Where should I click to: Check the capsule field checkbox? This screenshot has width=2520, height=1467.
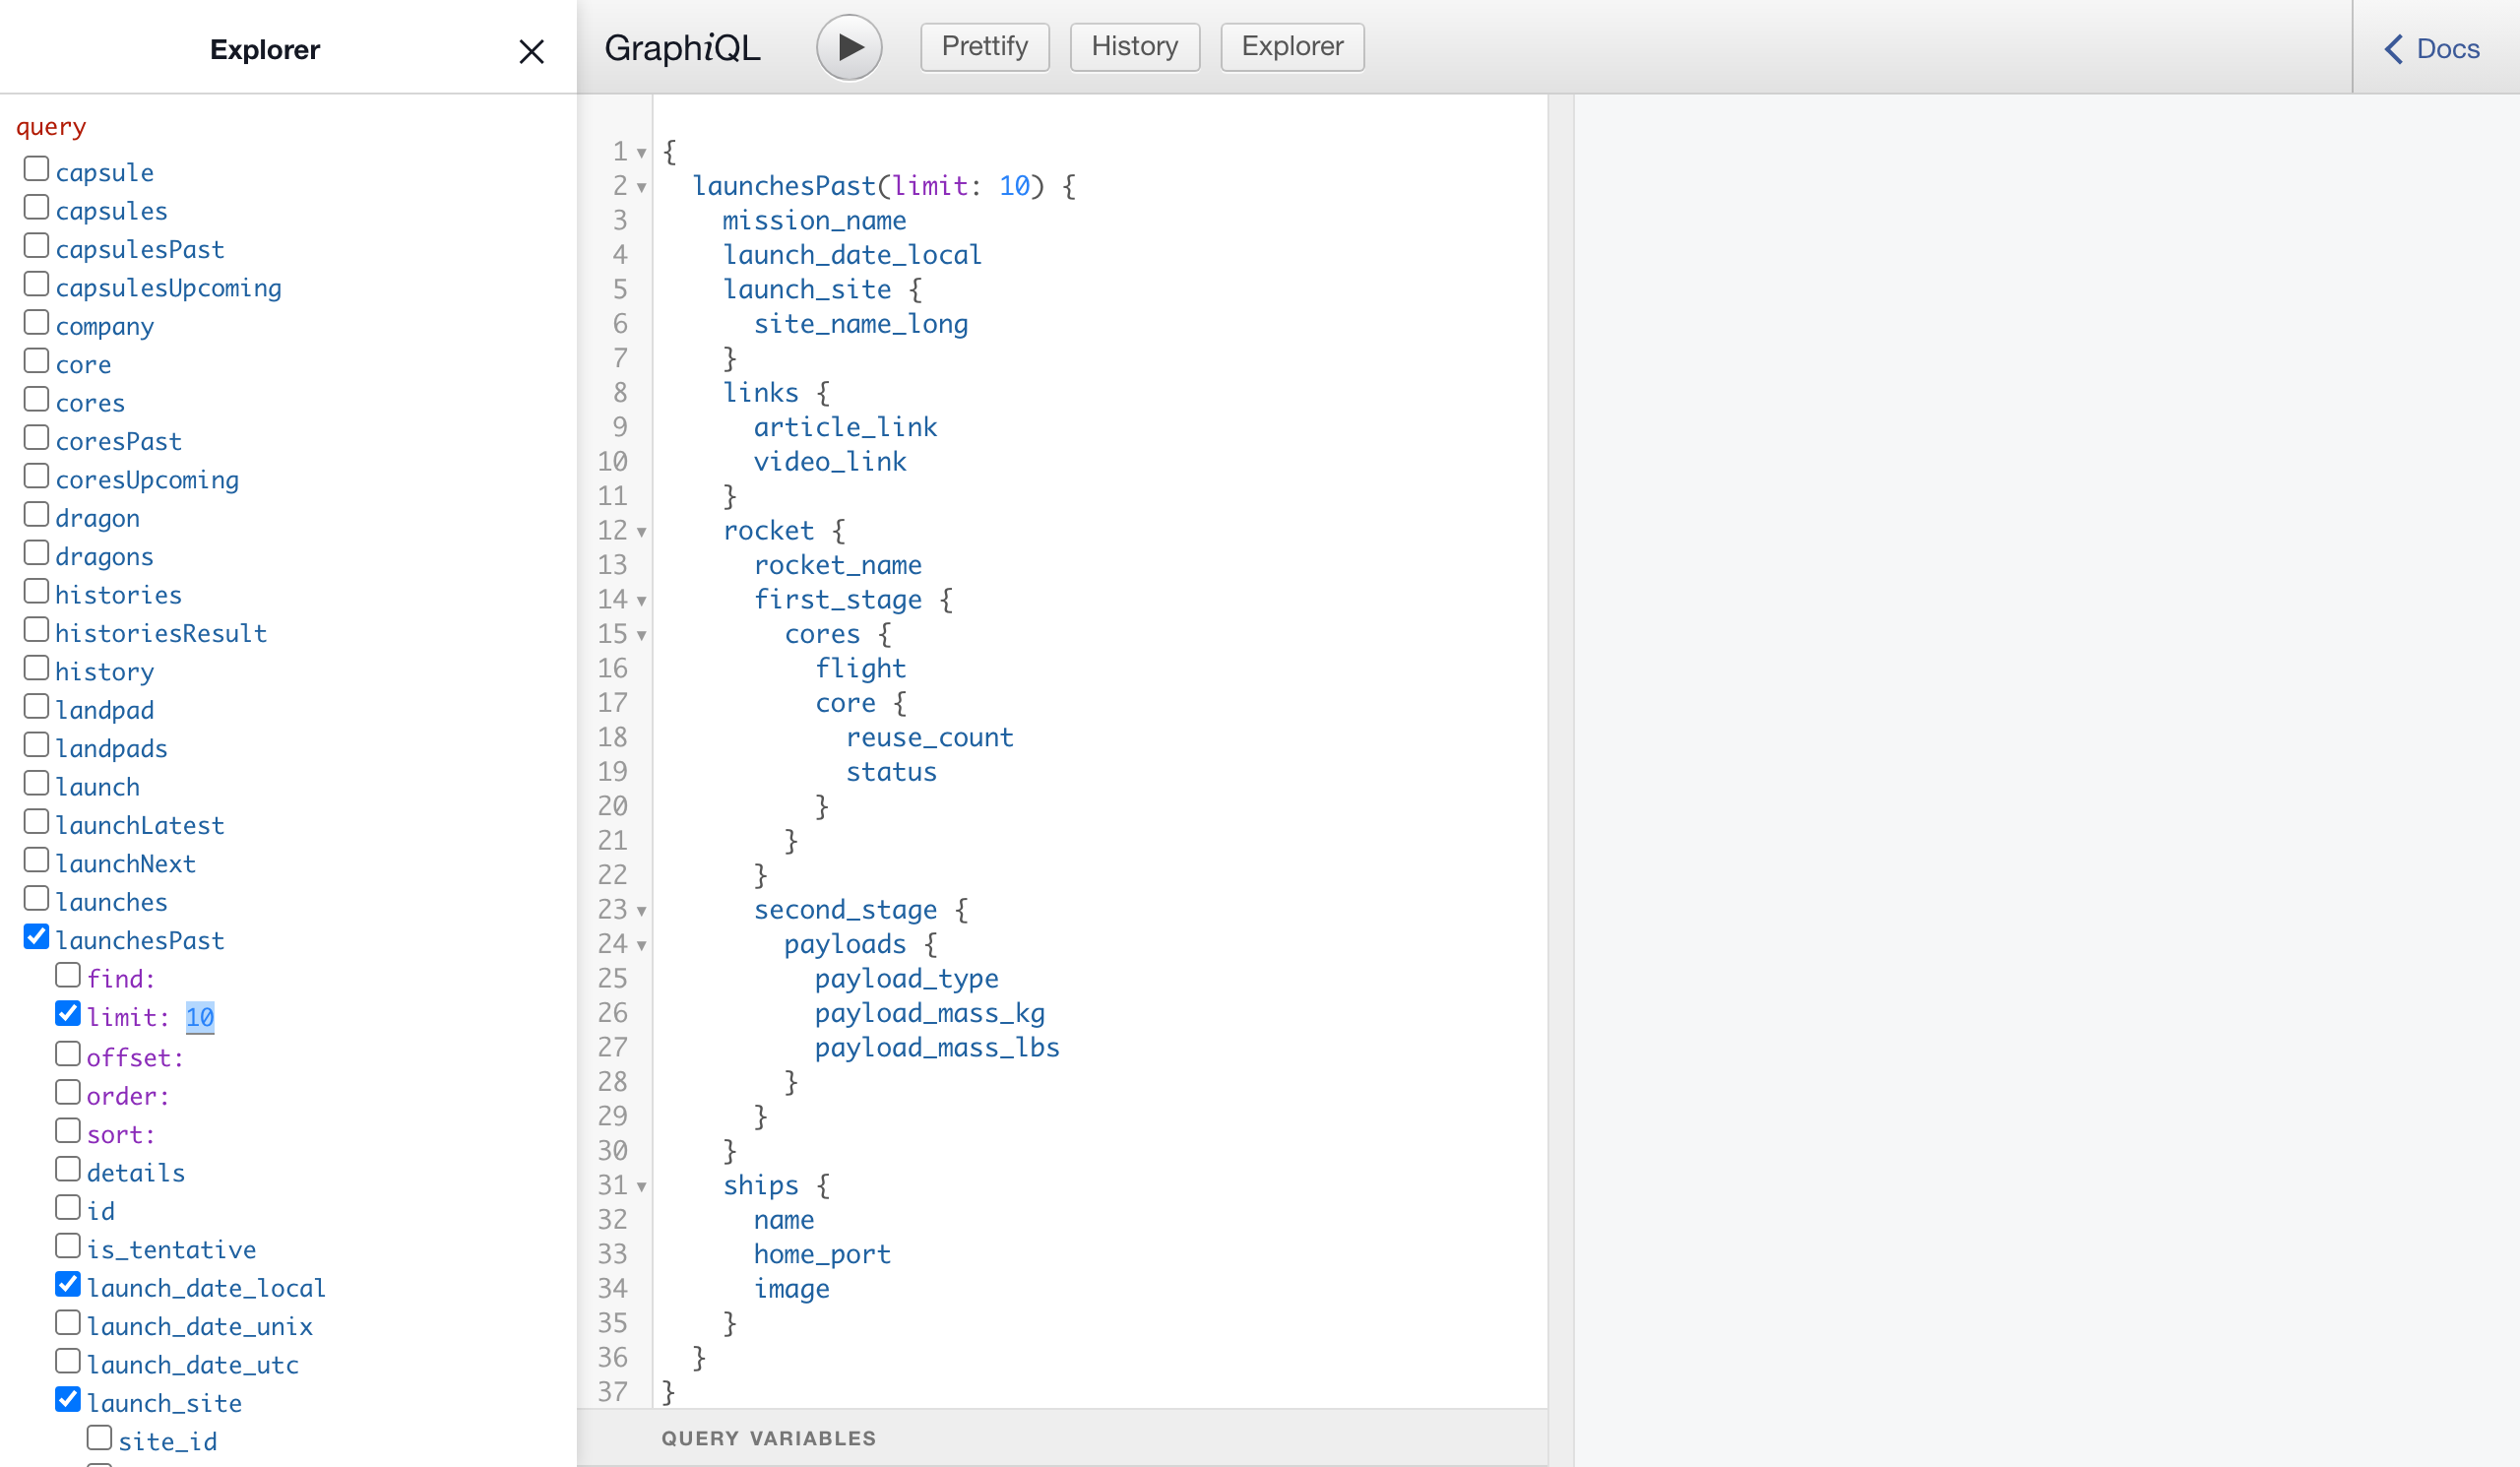click(36, 168)
